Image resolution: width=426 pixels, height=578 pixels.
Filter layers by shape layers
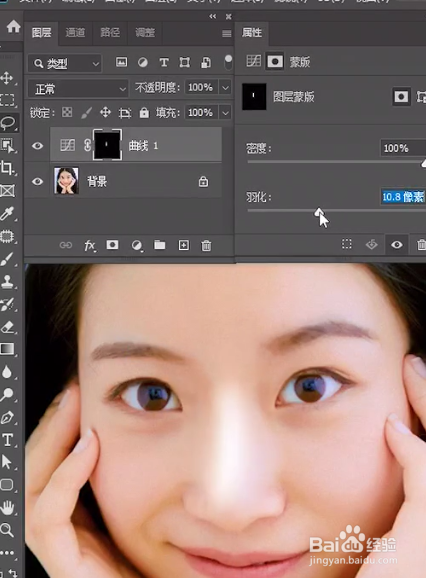185,62
